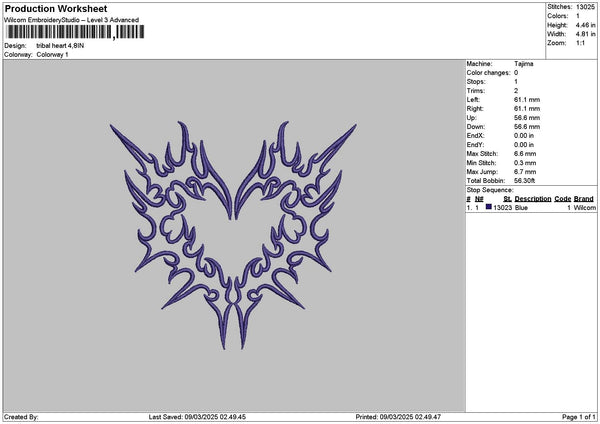600x424 pixels.
Task: Click the Total Bobbin value 56.30ft
Action: pos(528,180)
